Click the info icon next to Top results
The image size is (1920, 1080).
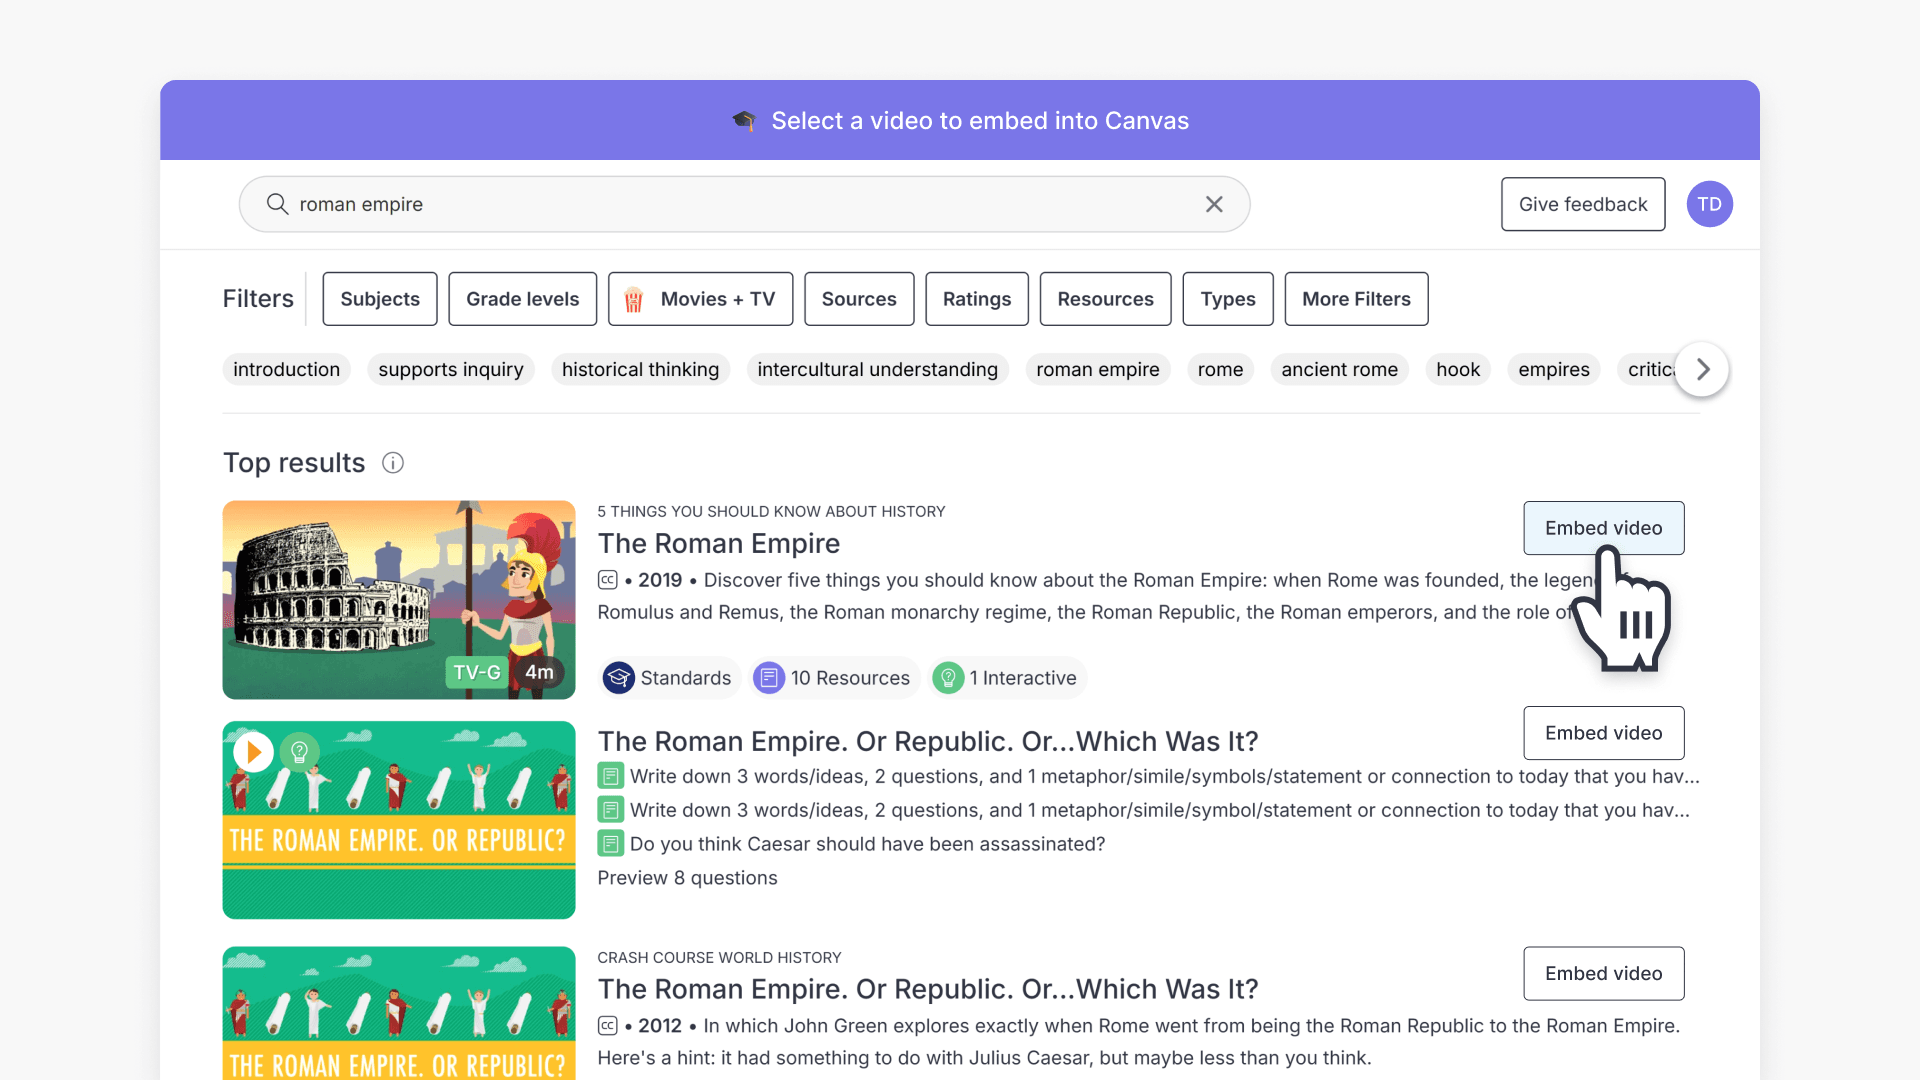393,463
